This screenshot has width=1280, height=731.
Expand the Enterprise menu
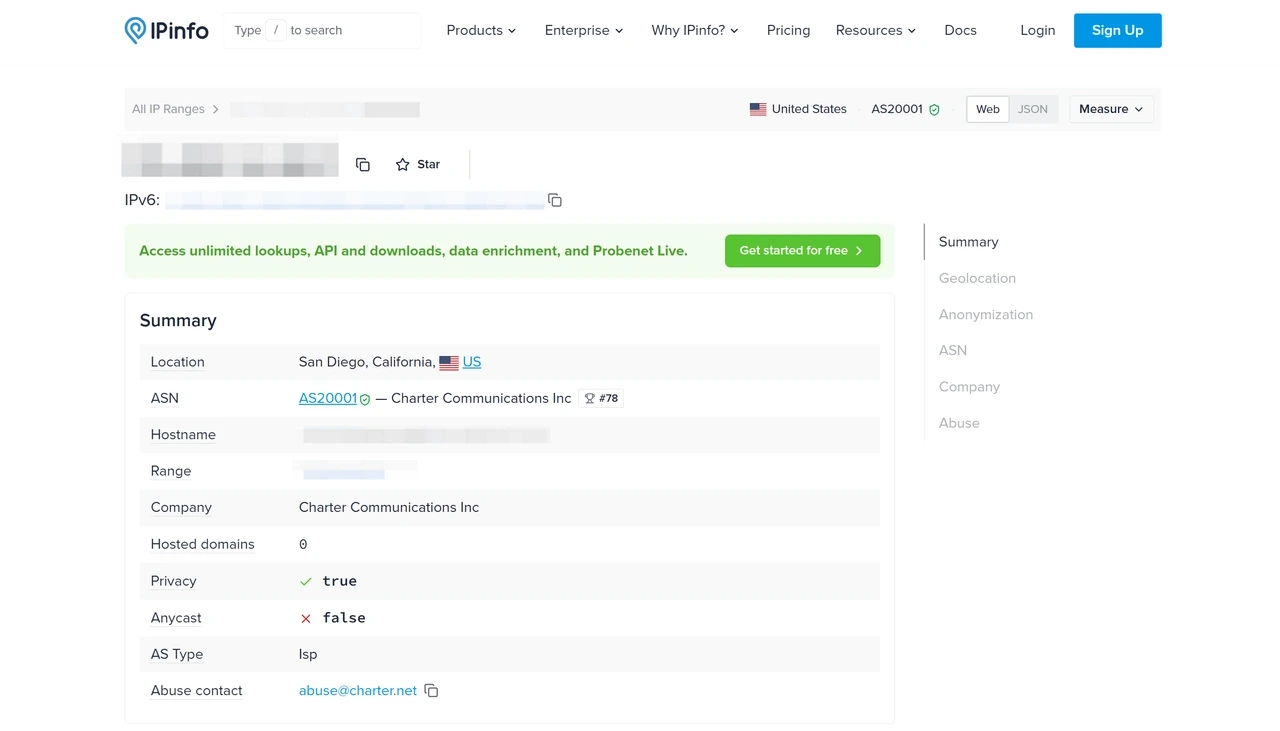[x=584, y=30]
